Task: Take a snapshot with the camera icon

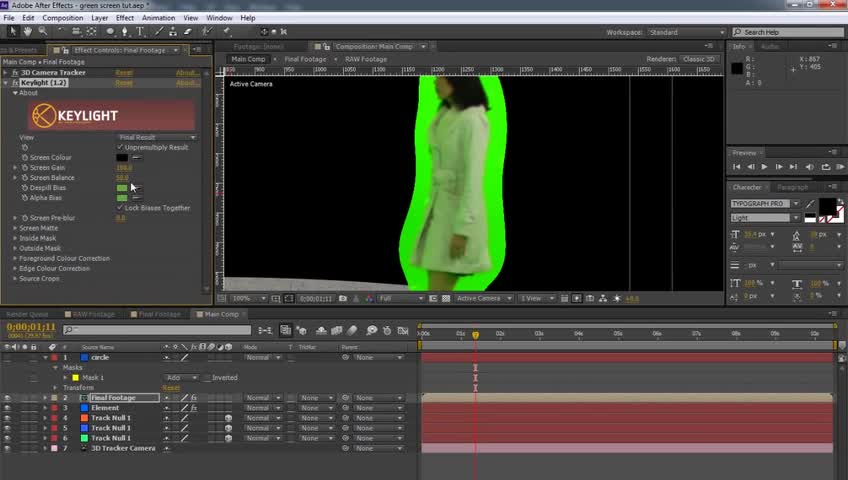Action: tap(343, 298)
